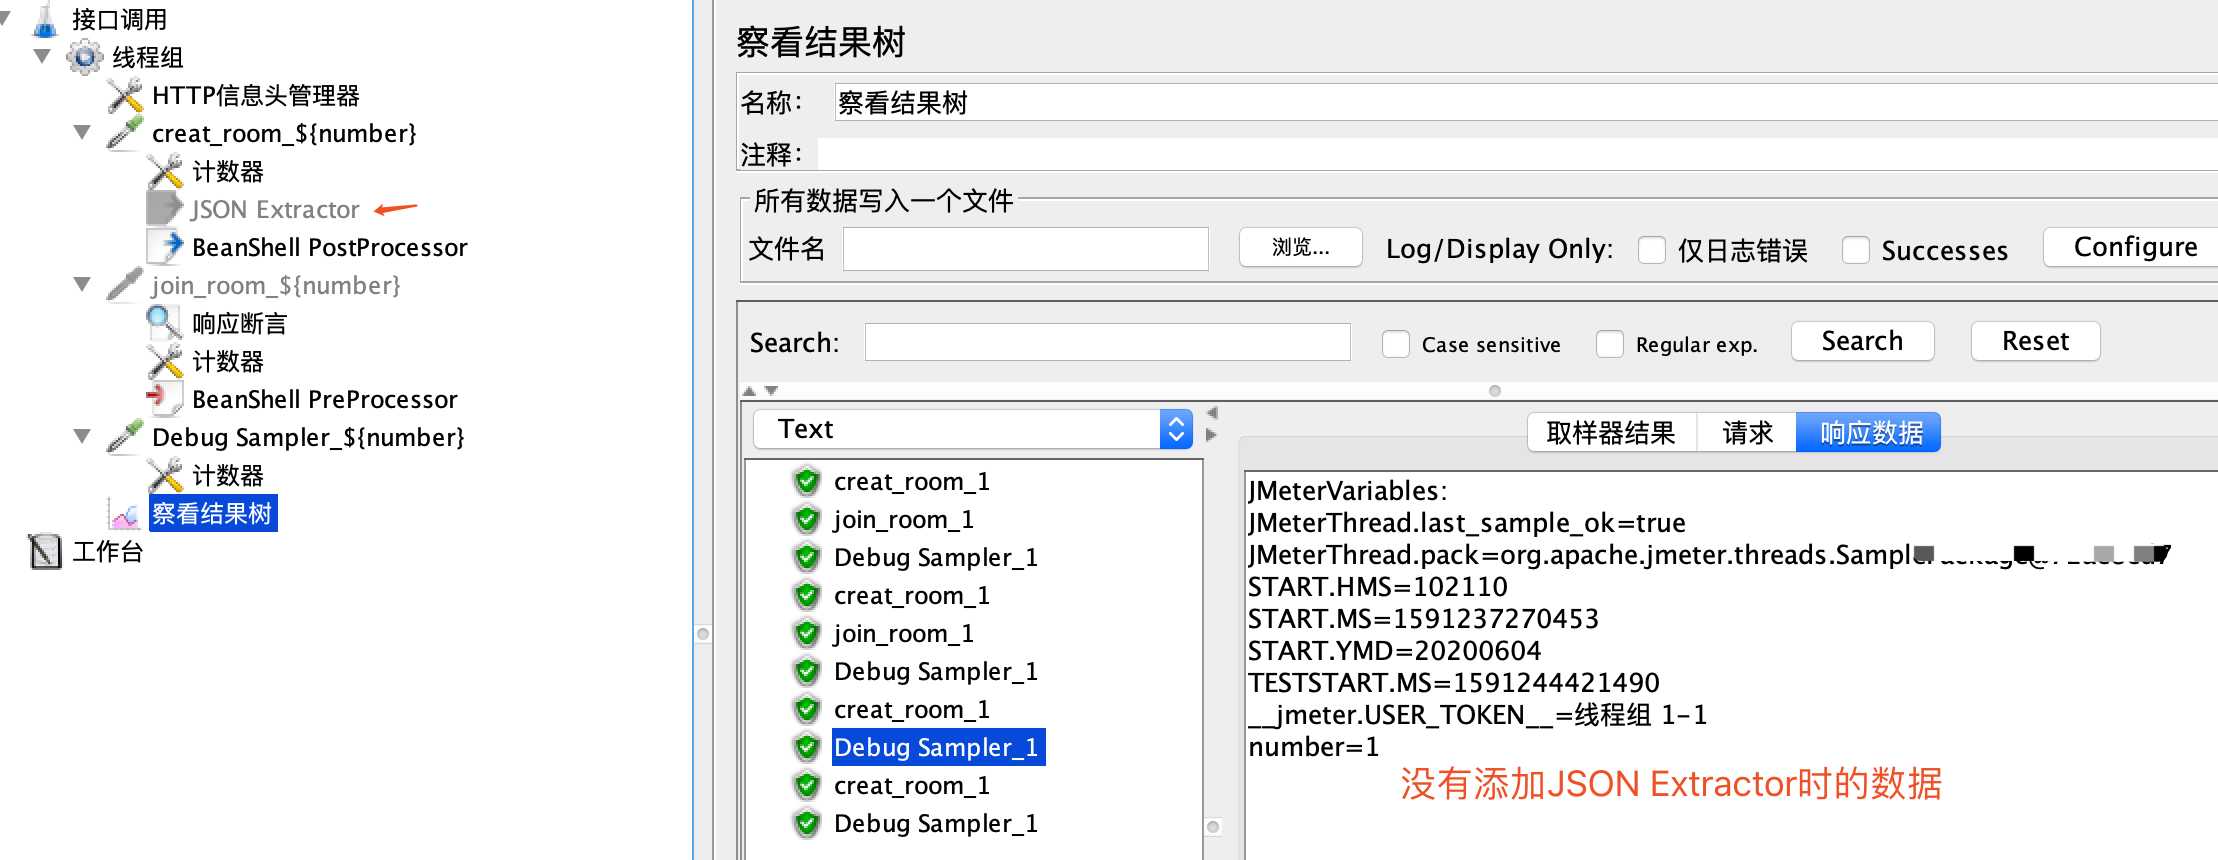This screenshot has height=860, width=2218.
Task: Click the 'START.YMD=20200604' line
Action: point(1394,651)
